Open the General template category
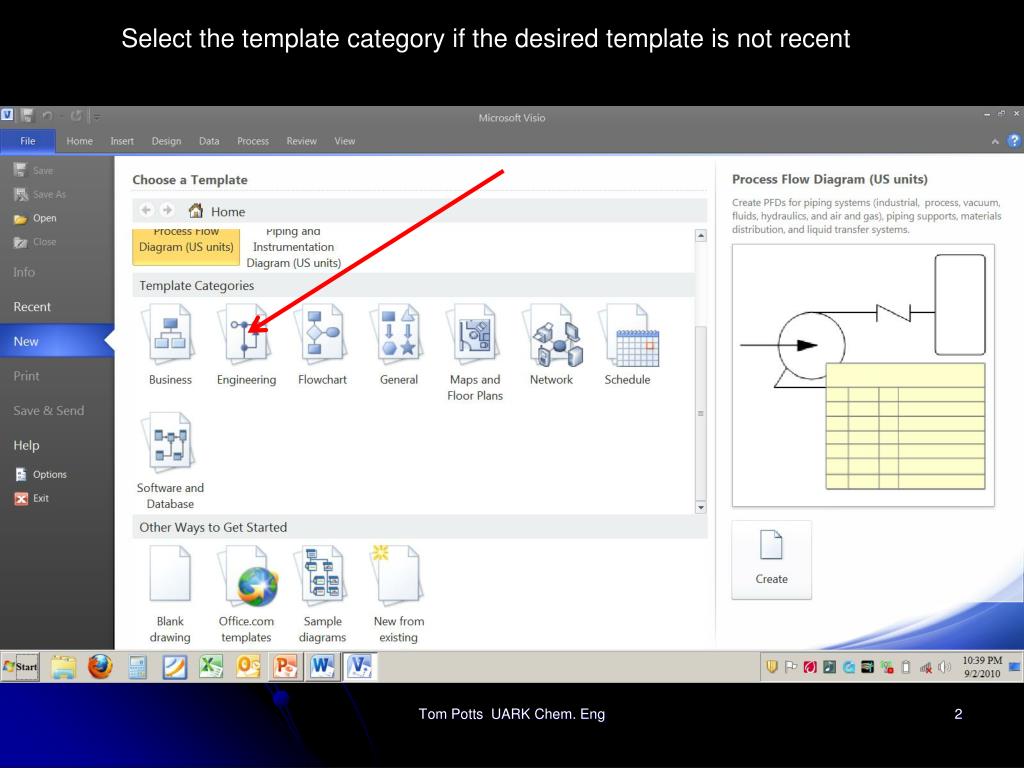Image resolution: width=1024 pixels, height=768 pixels. pos(398,345)
